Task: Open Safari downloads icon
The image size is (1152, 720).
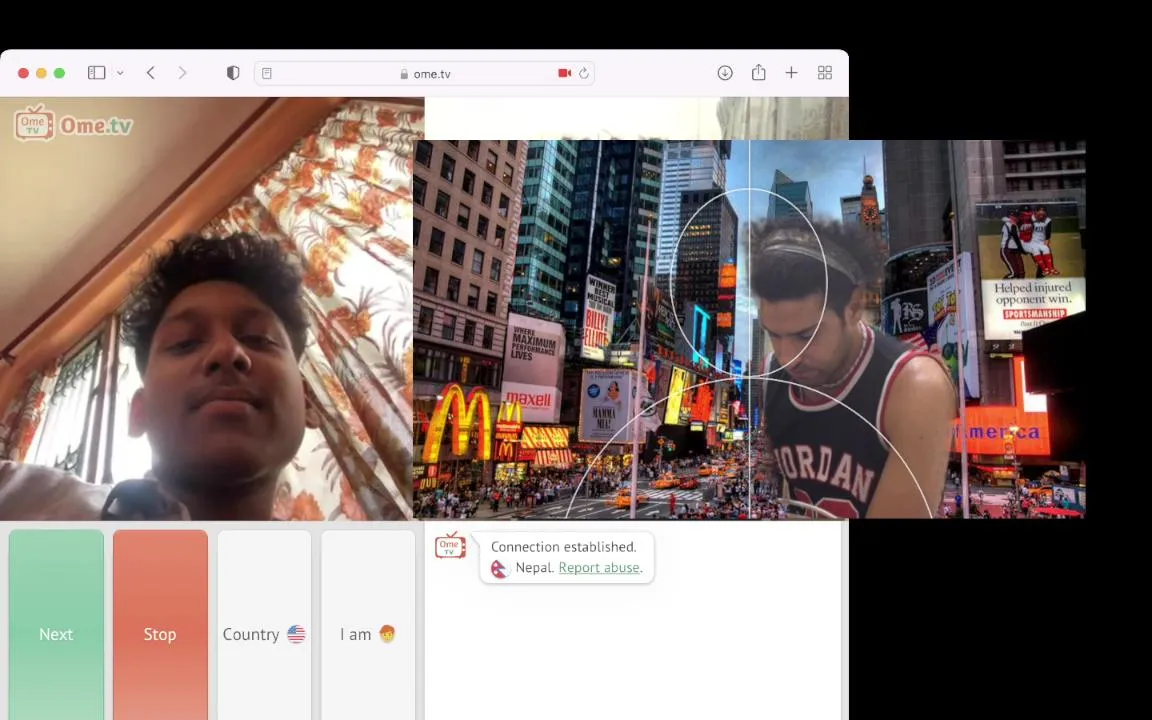Action: click(725, 73)
